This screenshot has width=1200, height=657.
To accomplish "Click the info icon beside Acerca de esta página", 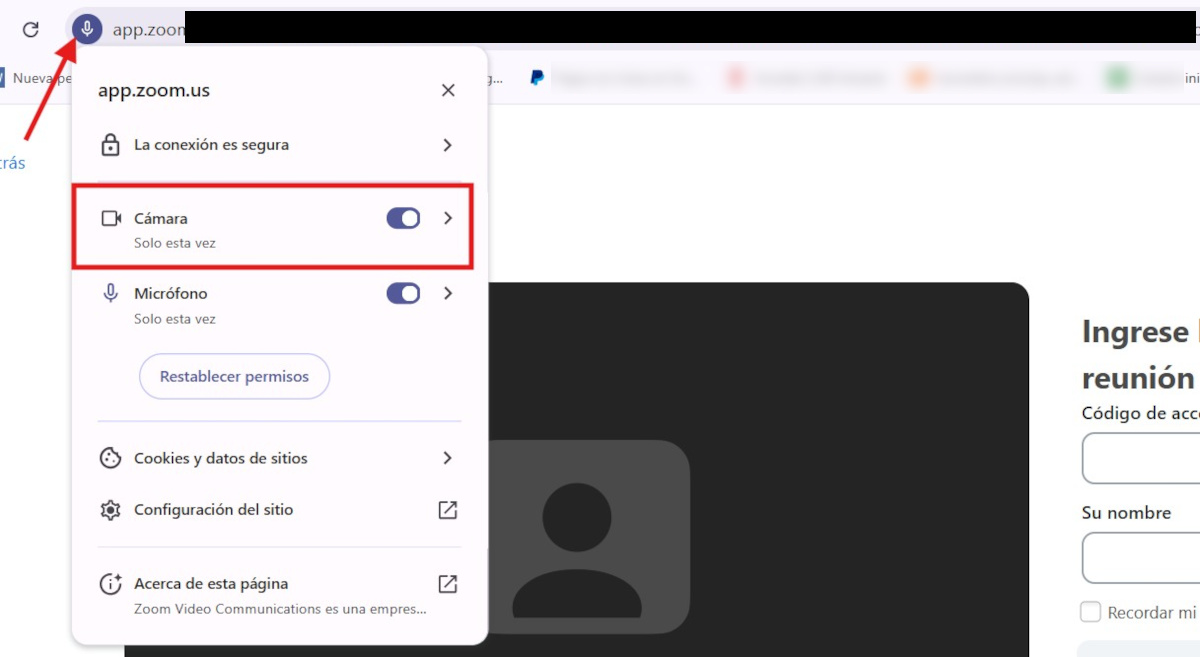I will [x=110, y=583].
